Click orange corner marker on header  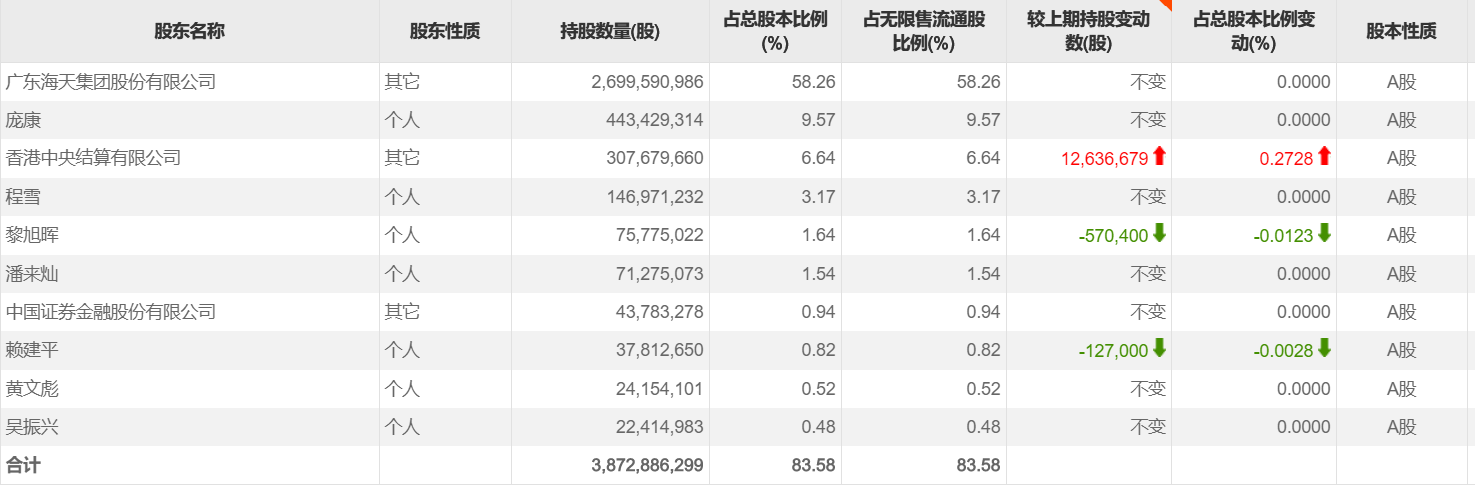click(x=1164, y=5)
